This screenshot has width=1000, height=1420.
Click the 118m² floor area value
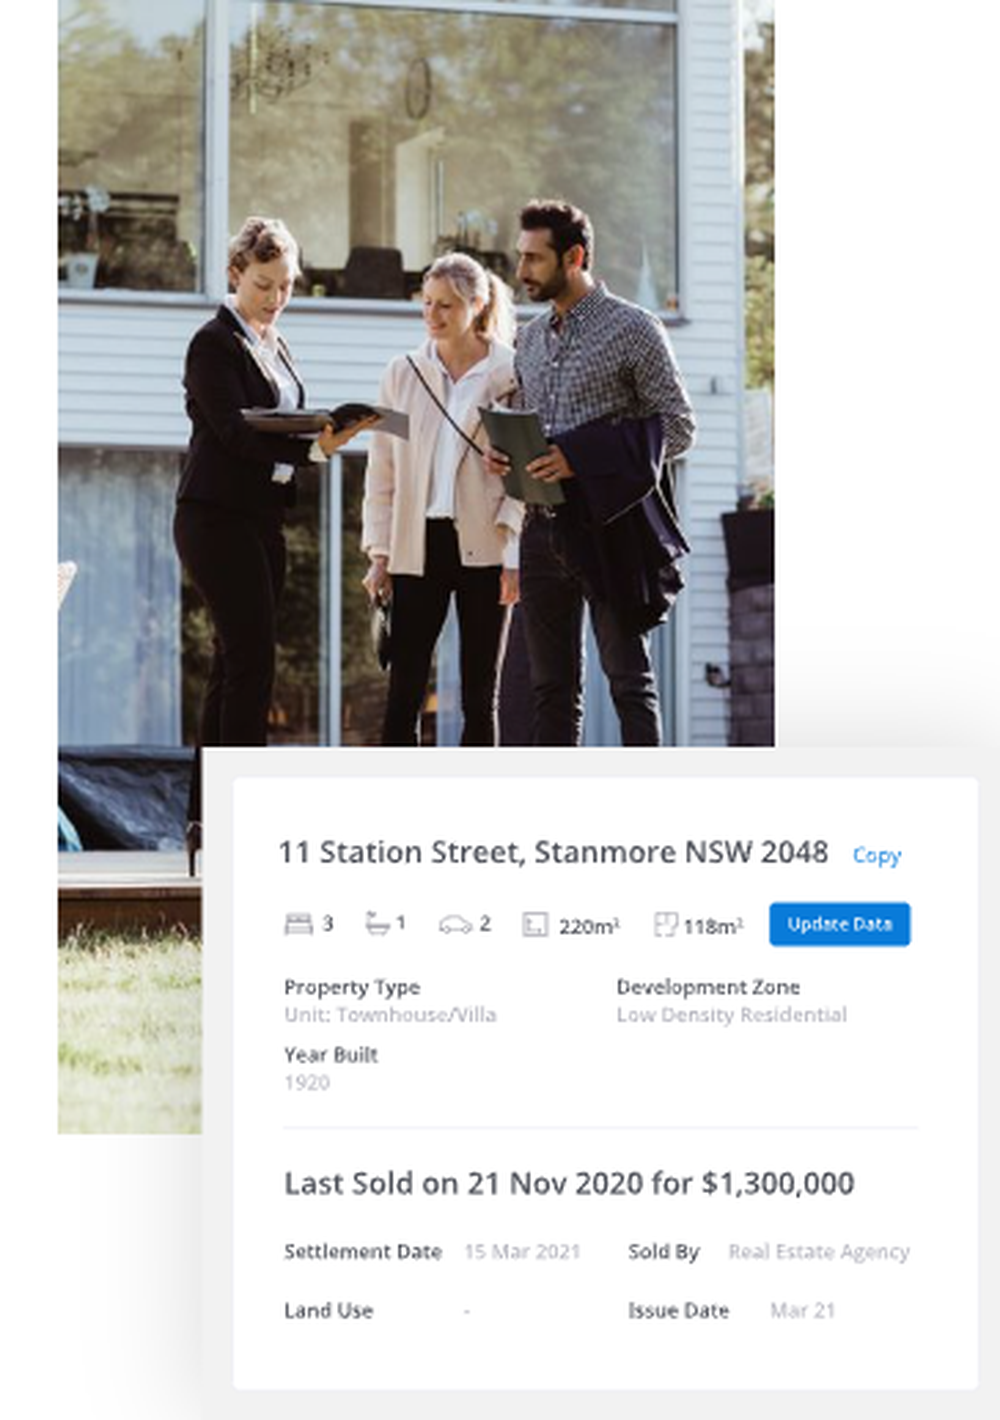713,926
